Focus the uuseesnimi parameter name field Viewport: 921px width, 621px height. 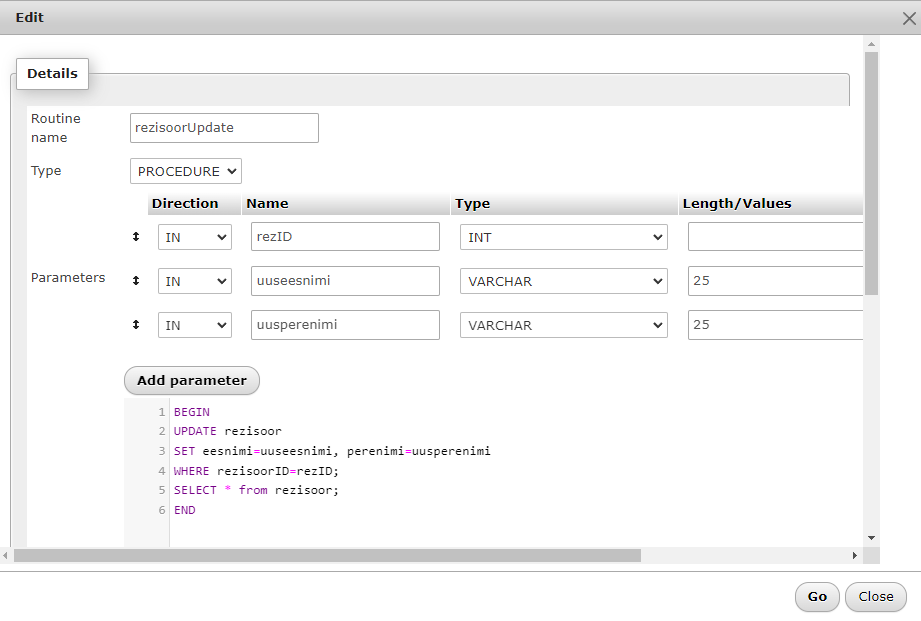point(345,281)
